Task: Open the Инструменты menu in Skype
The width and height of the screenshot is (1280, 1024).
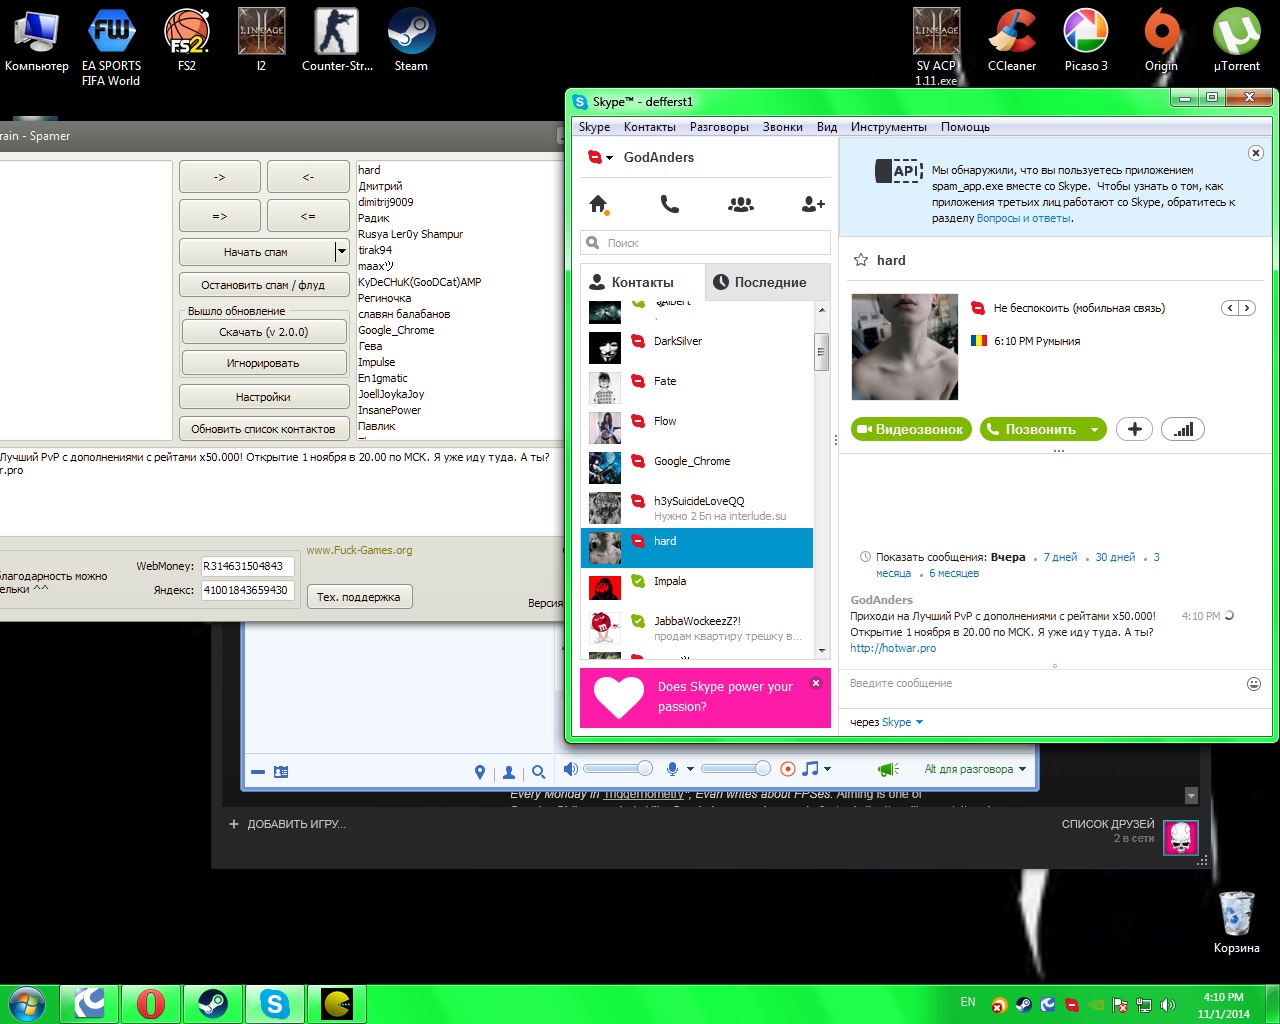Action: tap(889, 127)
